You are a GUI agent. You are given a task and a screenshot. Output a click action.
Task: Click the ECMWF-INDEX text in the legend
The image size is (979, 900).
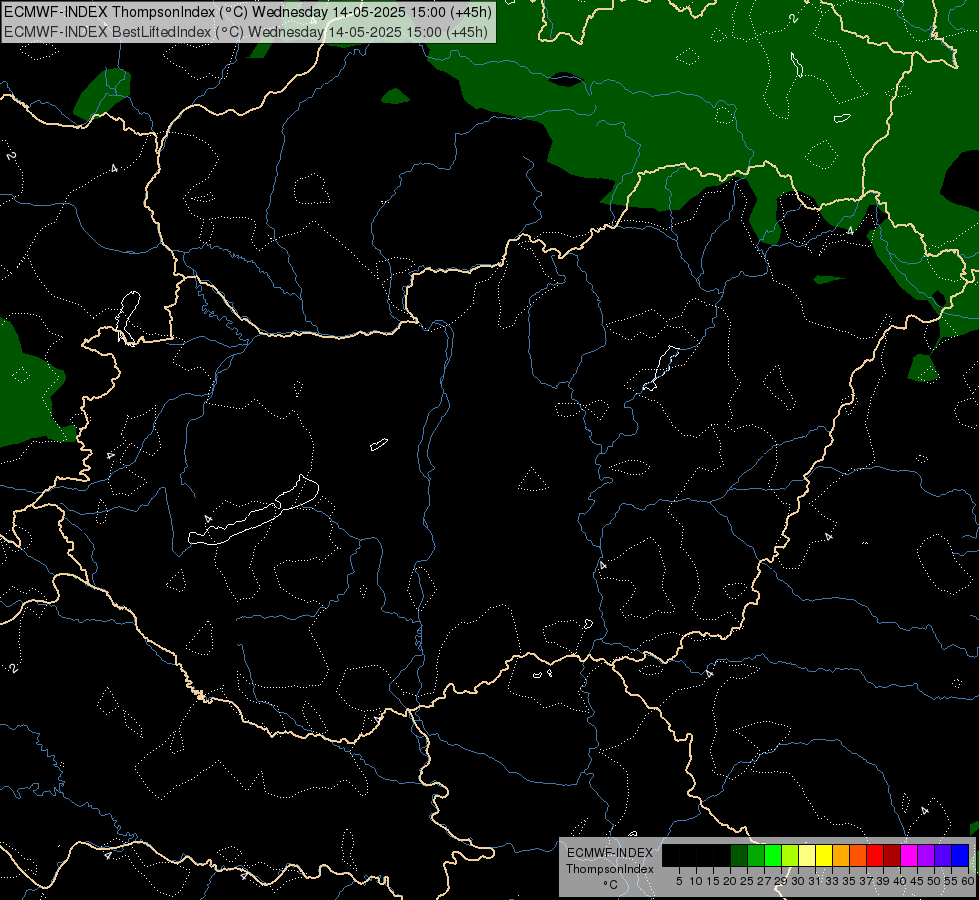pos(610,853)
